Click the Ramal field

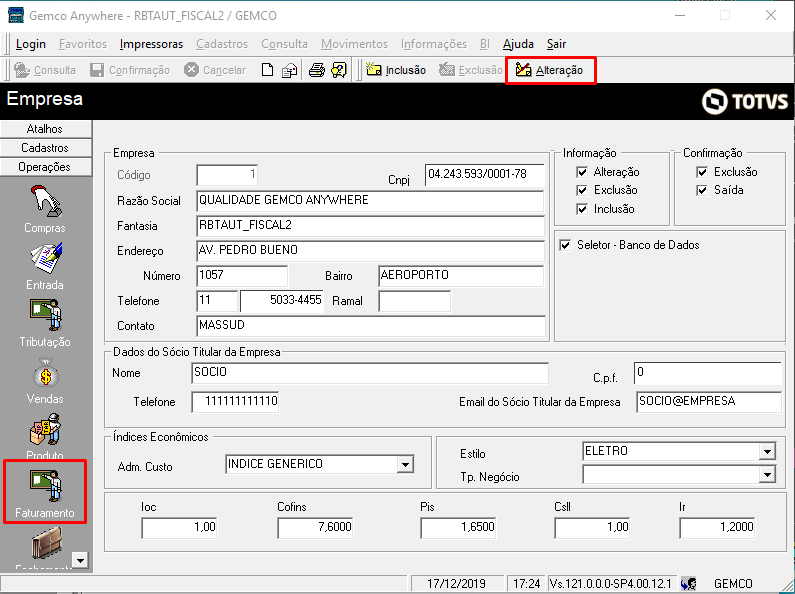click(x=414, y=301)
